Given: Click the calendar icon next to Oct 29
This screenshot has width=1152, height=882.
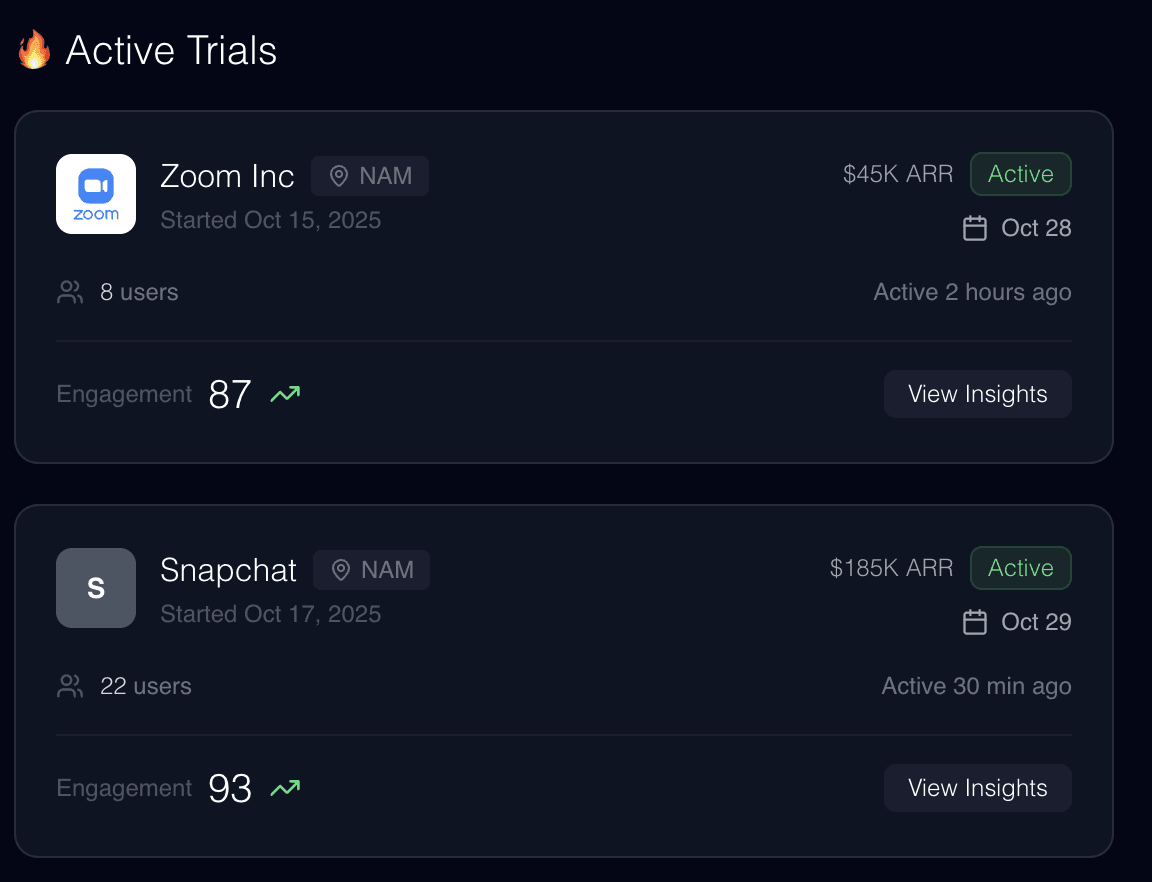Looking at the screenshot, I should [974, 622].
